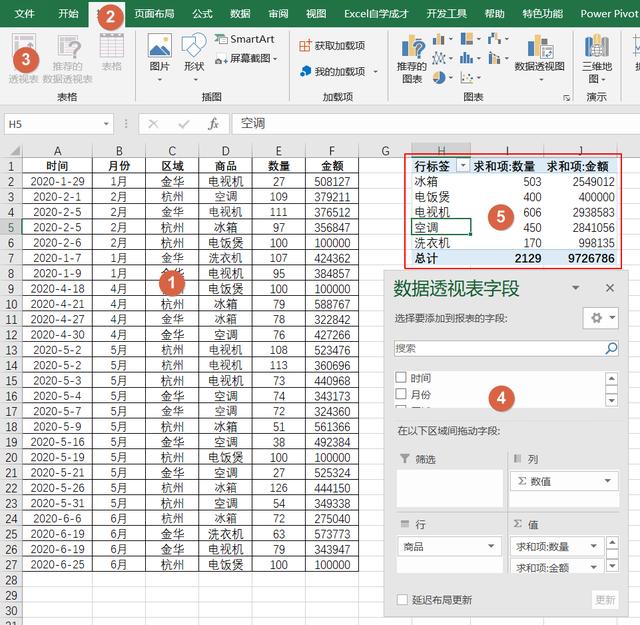Open the 屏幕截图 screenshot tool

pos(246,58)
